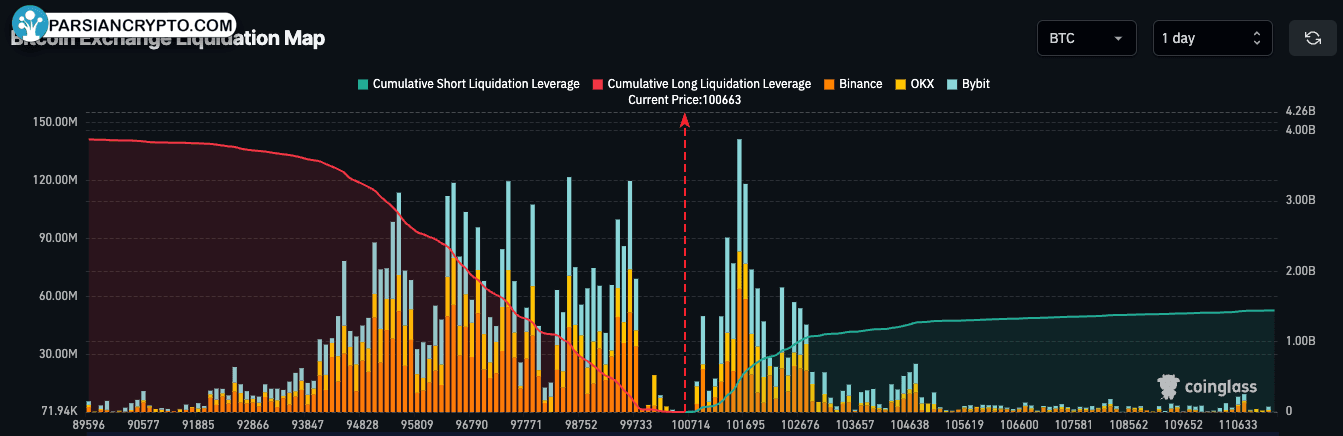Click the 4.00B right axis label

1299,129
